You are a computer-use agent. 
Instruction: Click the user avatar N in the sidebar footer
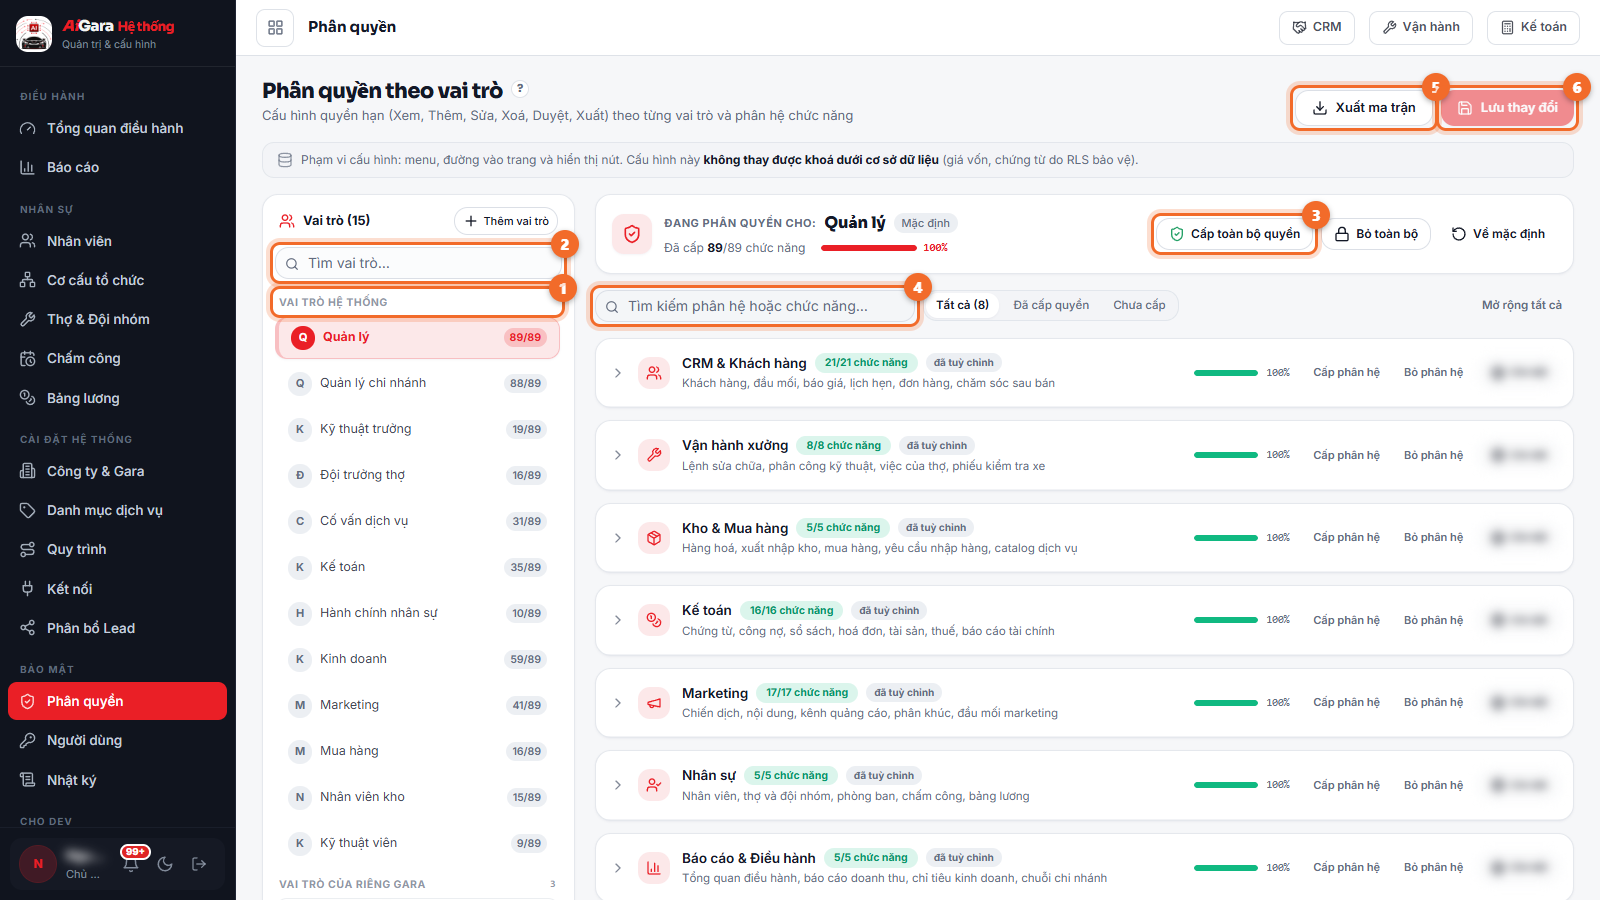pyautogui.click(x=38, y=864)
